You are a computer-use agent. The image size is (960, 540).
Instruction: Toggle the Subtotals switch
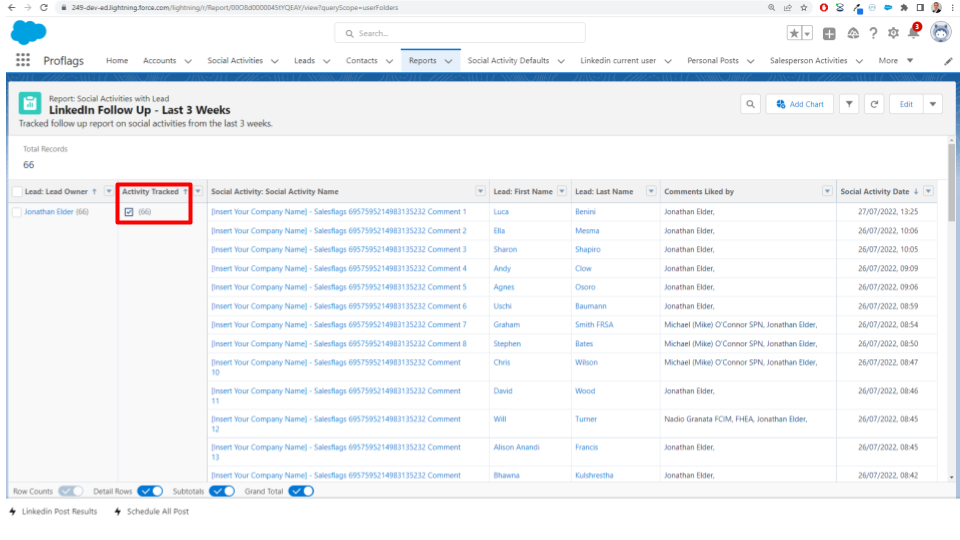tap(222, 491)
